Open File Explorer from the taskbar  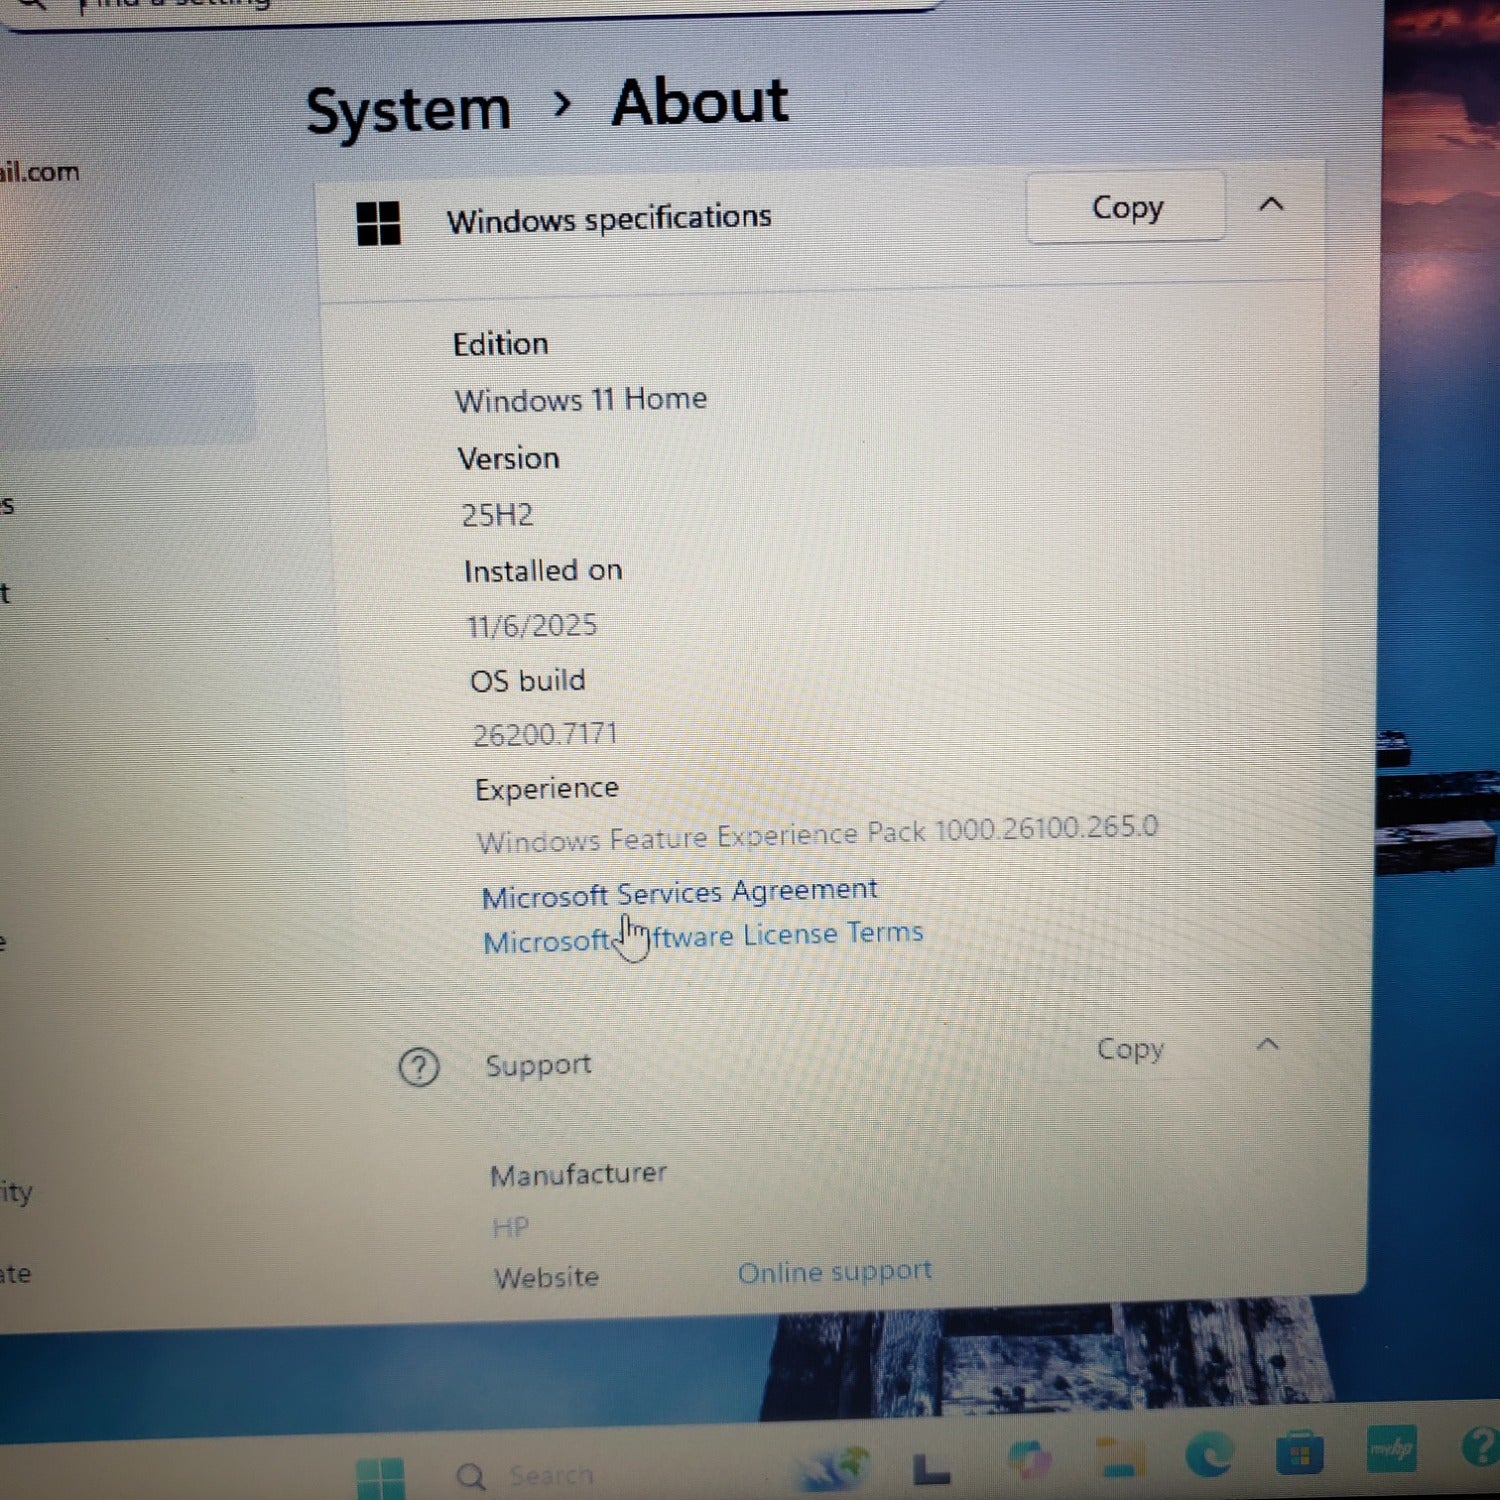pos(1119,1459)
